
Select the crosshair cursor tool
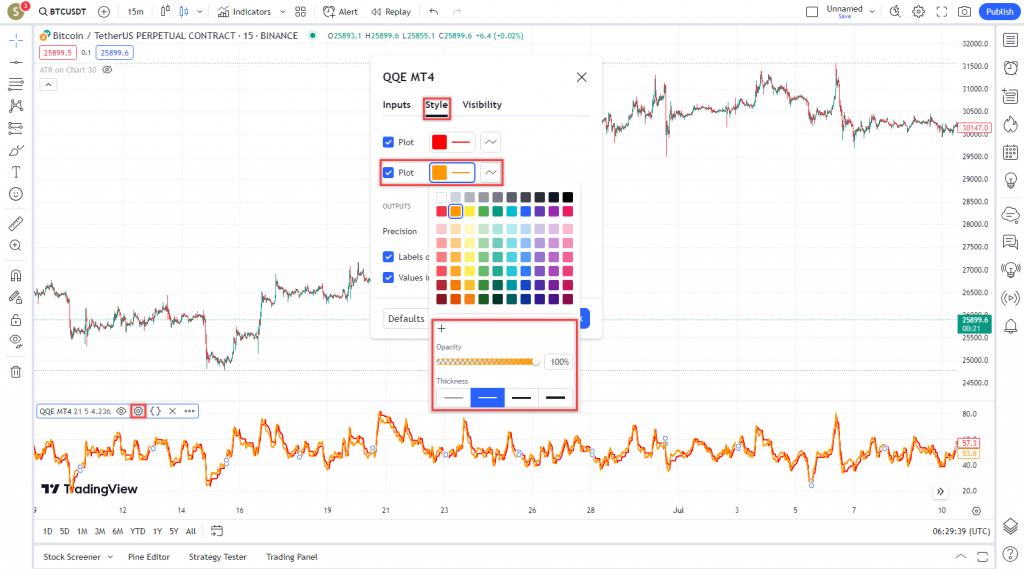coord(16,41)
